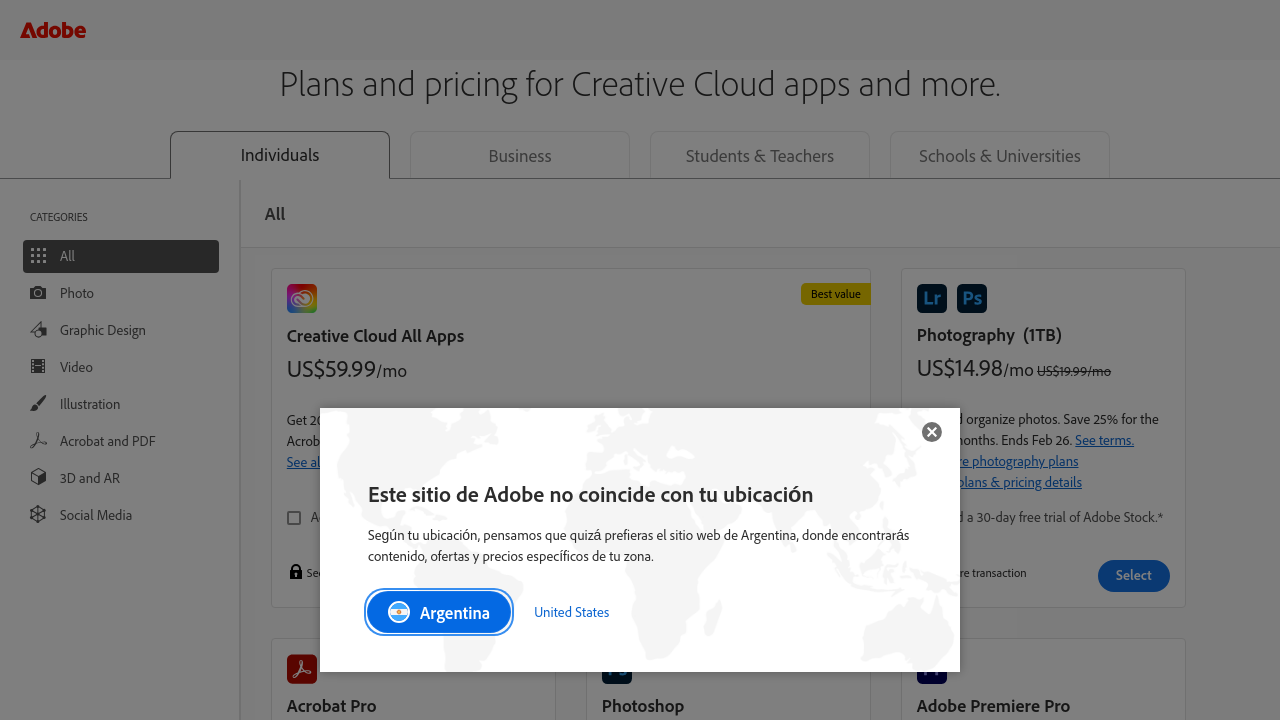Open the Students & Teachers tab
1280x720 pixels.
[759, 156]
